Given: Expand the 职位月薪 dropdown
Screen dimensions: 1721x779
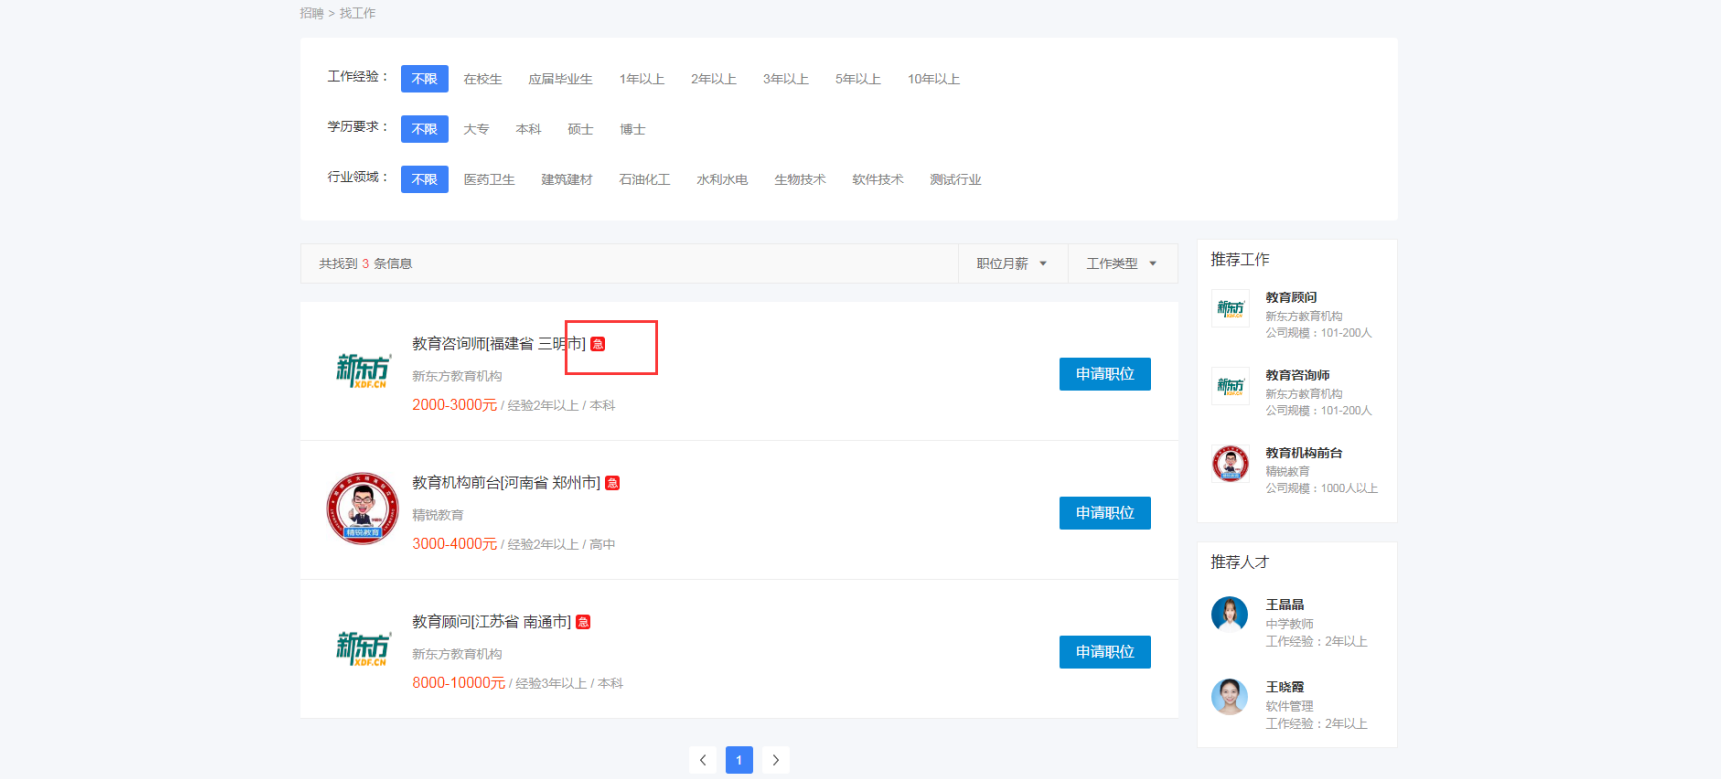Looking at the screenshot, I should tap(1012, 264).
